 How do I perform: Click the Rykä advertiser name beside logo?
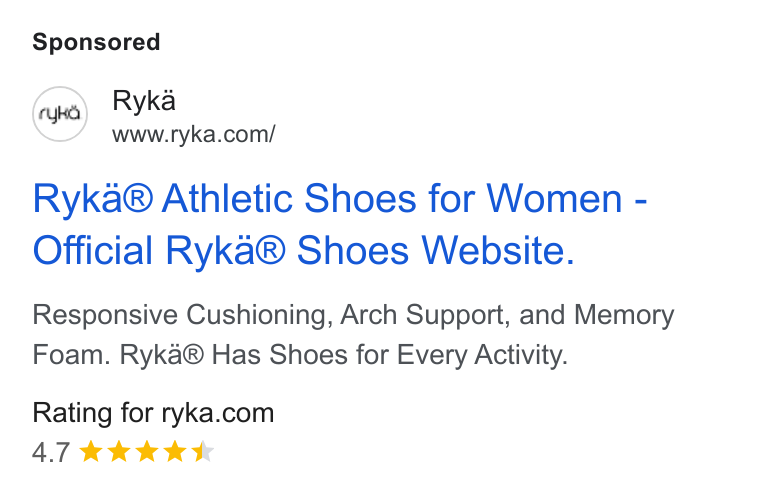[143, 100]
